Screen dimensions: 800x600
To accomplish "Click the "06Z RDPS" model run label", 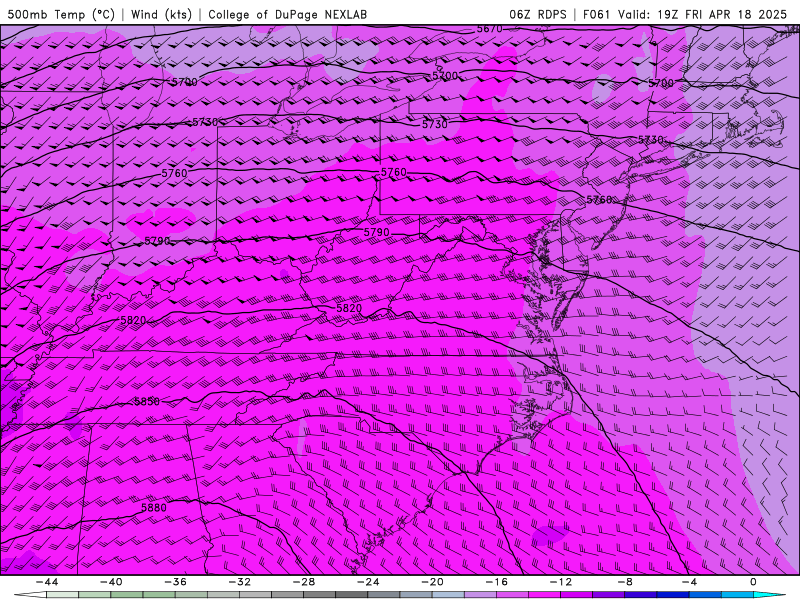I will click(538, 14).
